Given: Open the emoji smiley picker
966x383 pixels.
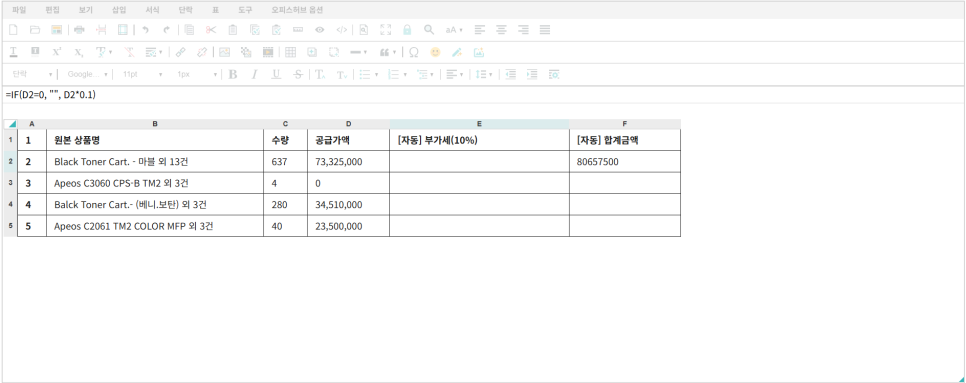Looking at the screenshot, I should 436,52.
